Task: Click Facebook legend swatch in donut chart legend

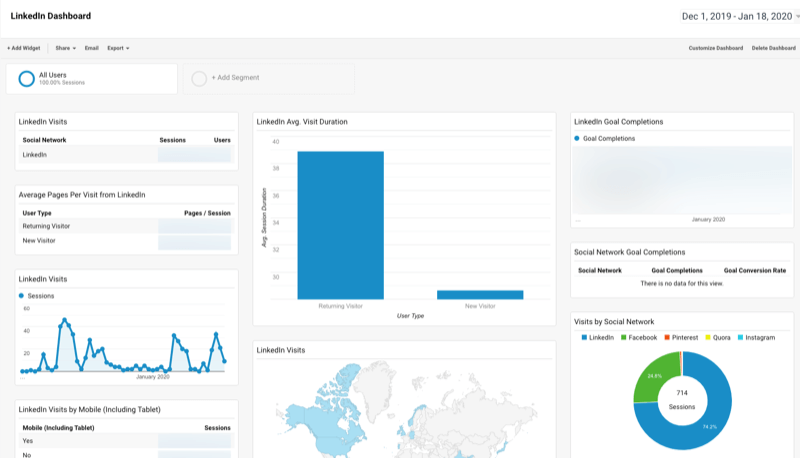Action: point(623,338)
